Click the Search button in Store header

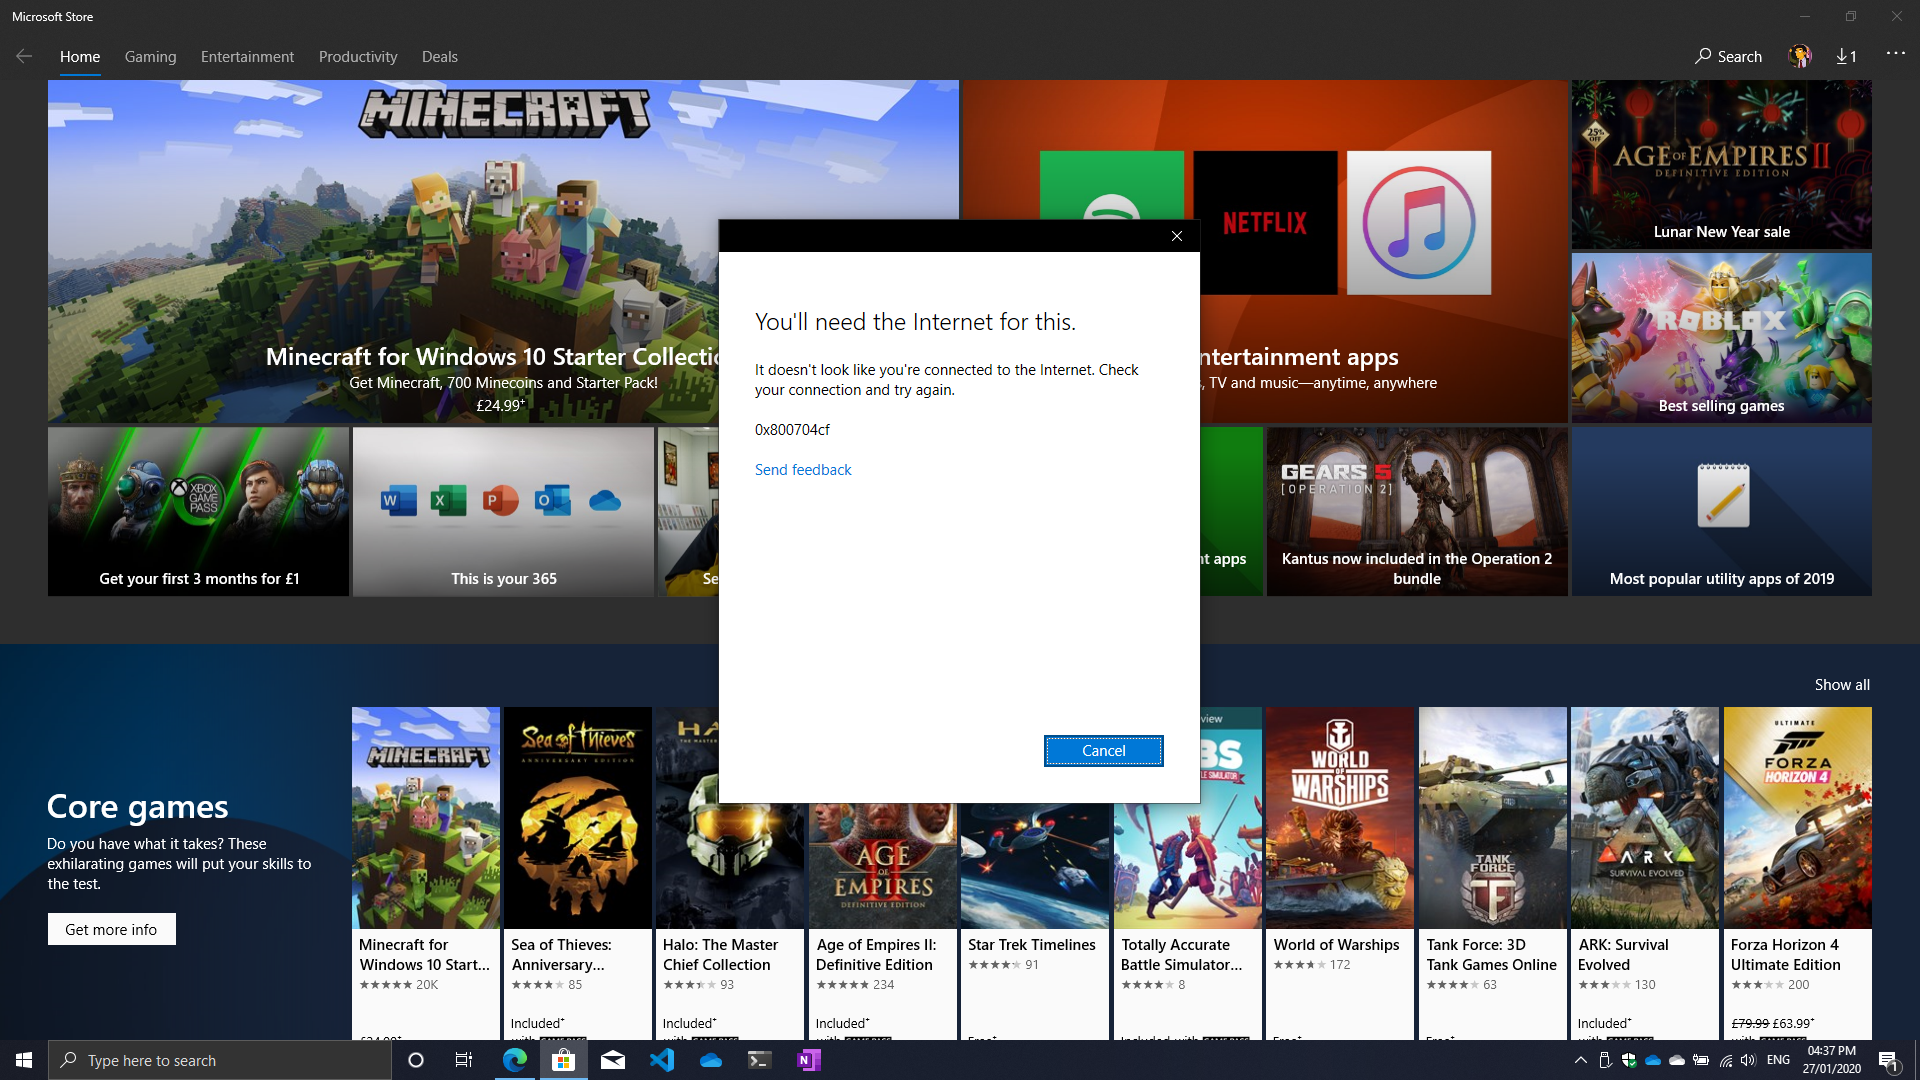tap(1729, 57)
